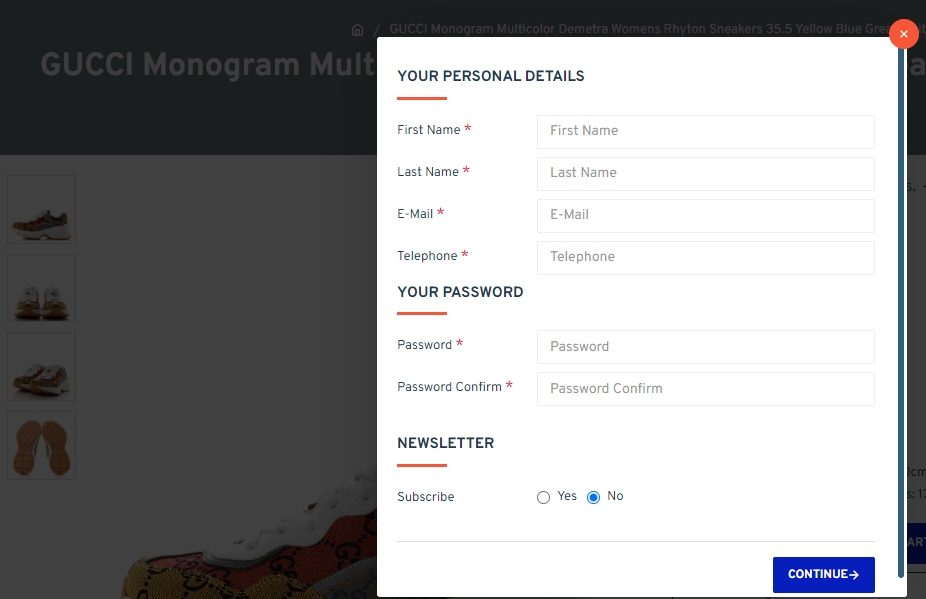The width and height of the screenshot is (926, 599).
Task: Close the registration popup with the X icon
Action: click(x=903, y=34)
